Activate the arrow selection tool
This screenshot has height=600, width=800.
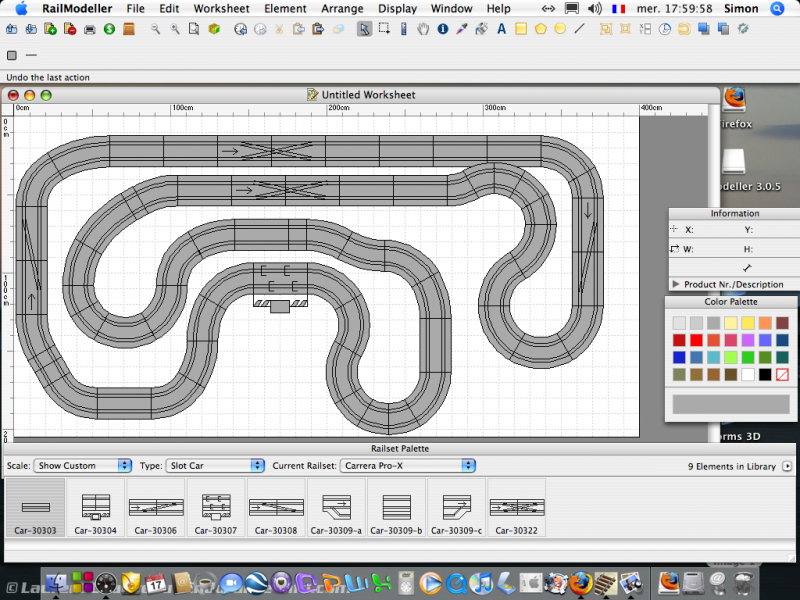tap(365, 29)
